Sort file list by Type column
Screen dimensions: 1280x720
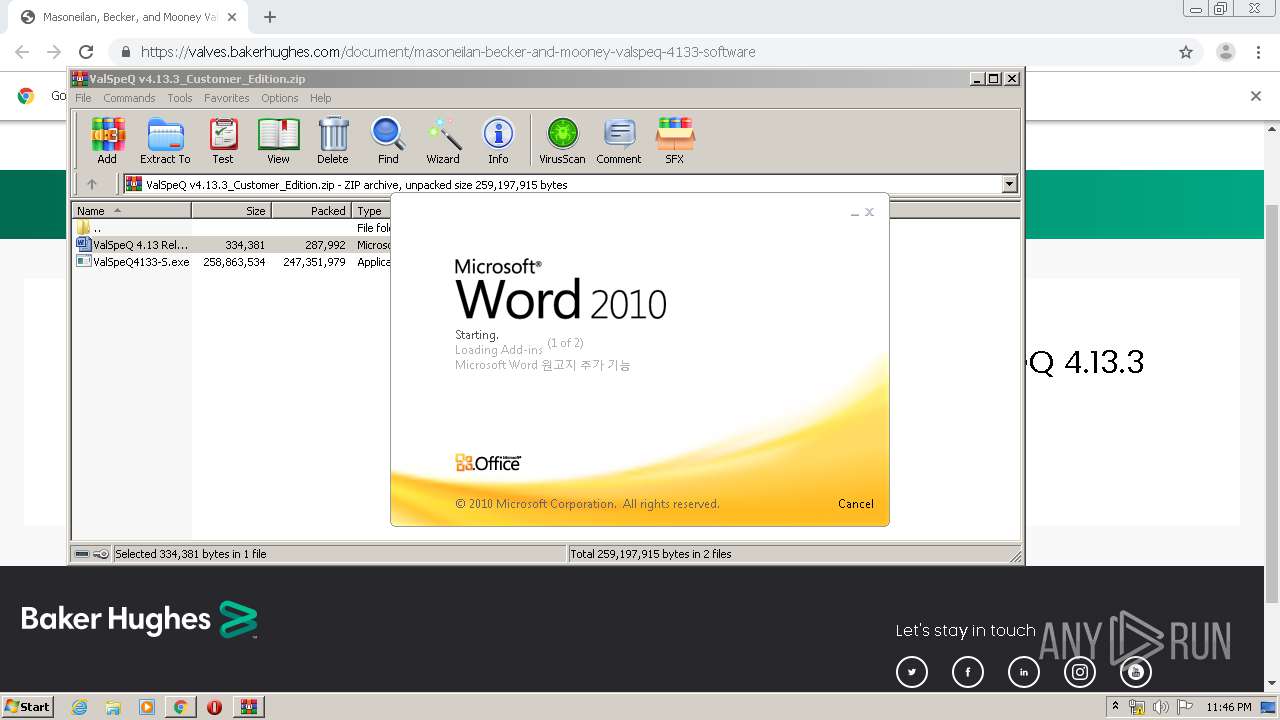click(371, 211)
